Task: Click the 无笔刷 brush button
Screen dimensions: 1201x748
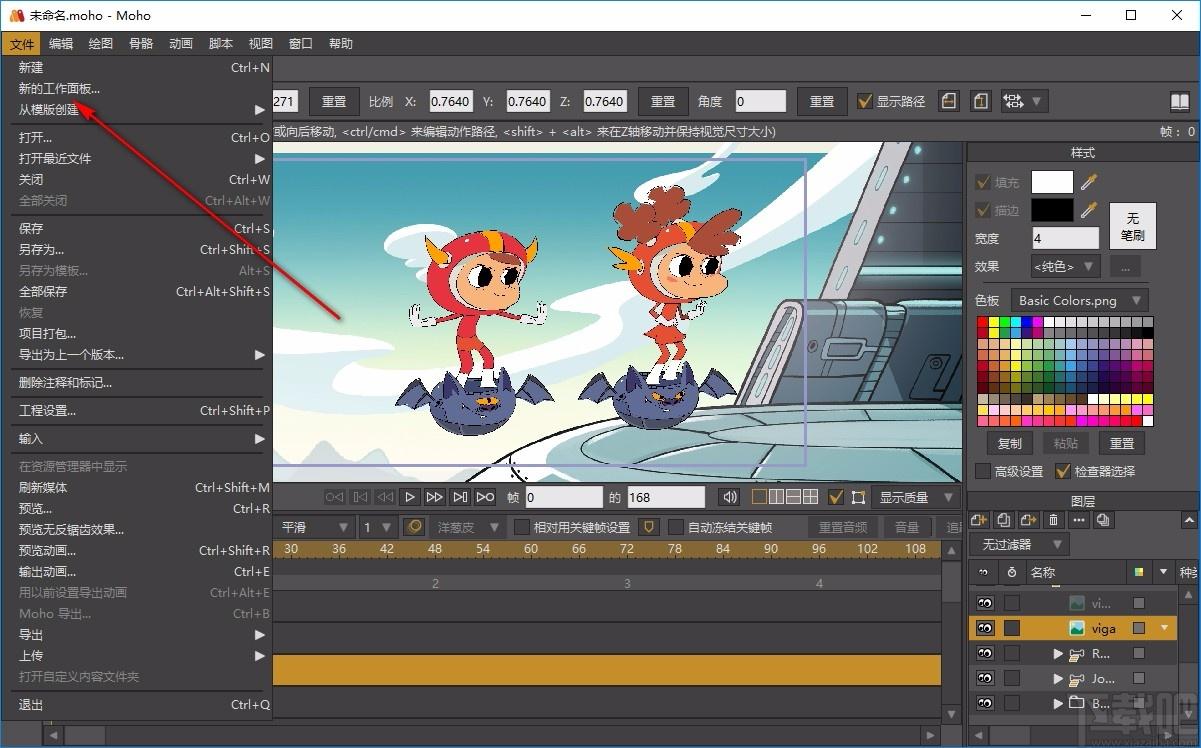Action: (1132, 226)
